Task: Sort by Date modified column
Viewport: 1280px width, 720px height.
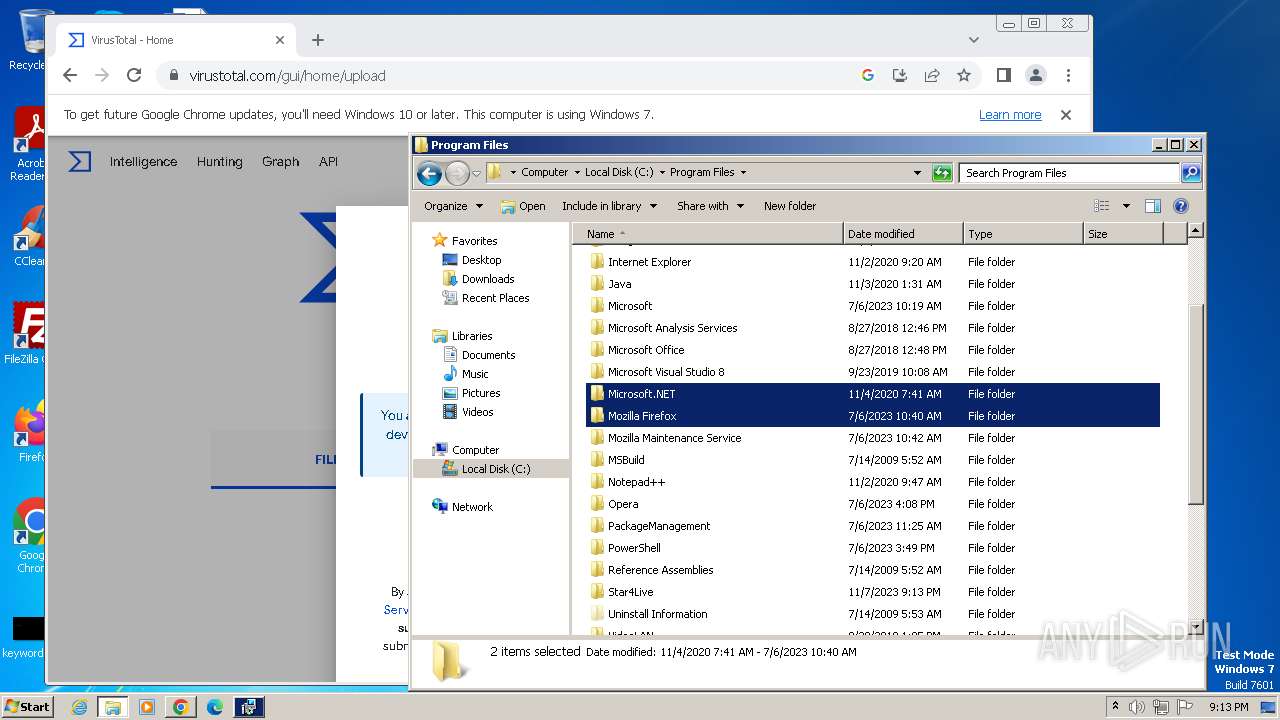Action: (903, 234)
